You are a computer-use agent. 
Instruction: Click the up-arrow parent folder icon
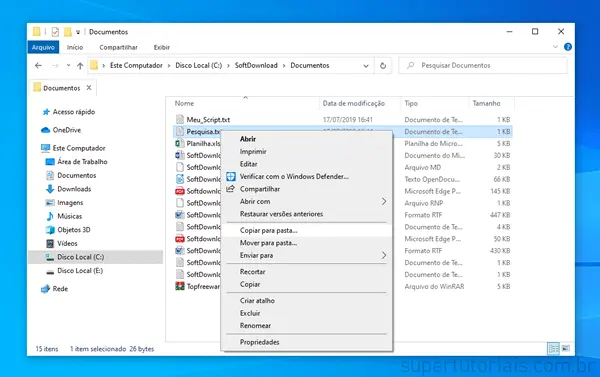[80, 66]
